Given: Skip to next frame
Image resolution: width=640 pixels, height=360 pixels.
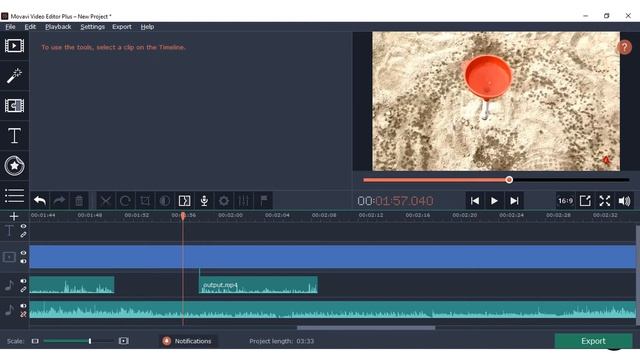Looking at the screenshot, I should pyautogui.click(x=514, y=201).
